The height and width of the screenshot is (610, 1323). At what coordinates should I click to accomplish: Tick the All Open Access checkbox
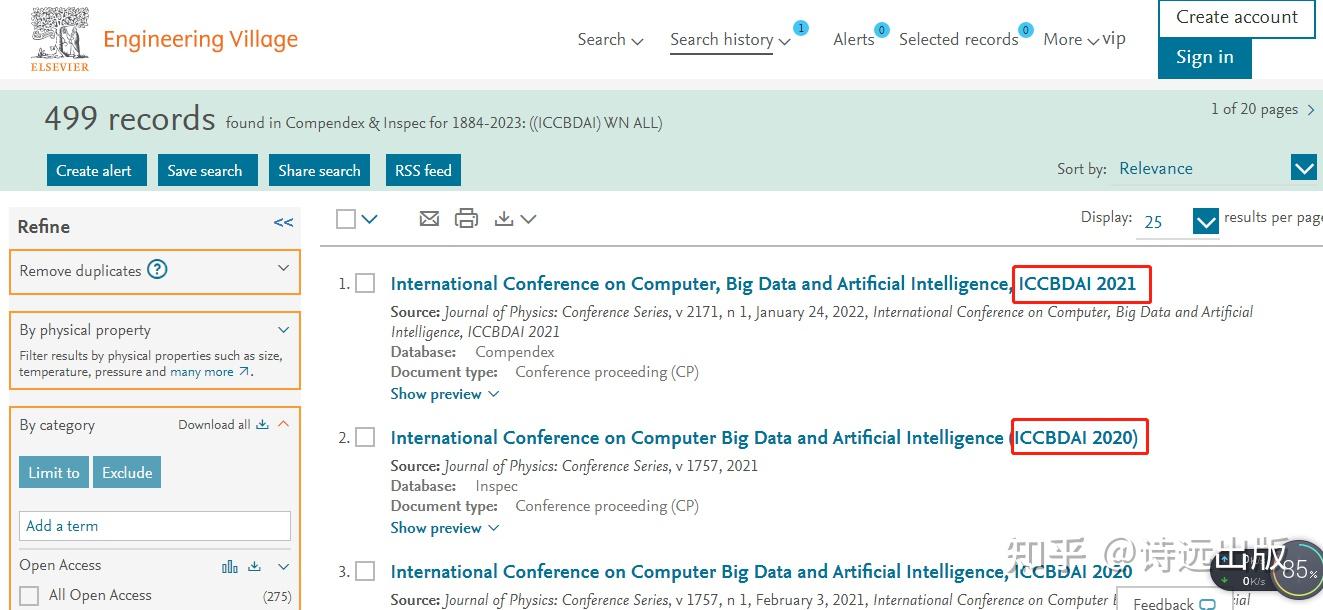(x=29, y=595)
